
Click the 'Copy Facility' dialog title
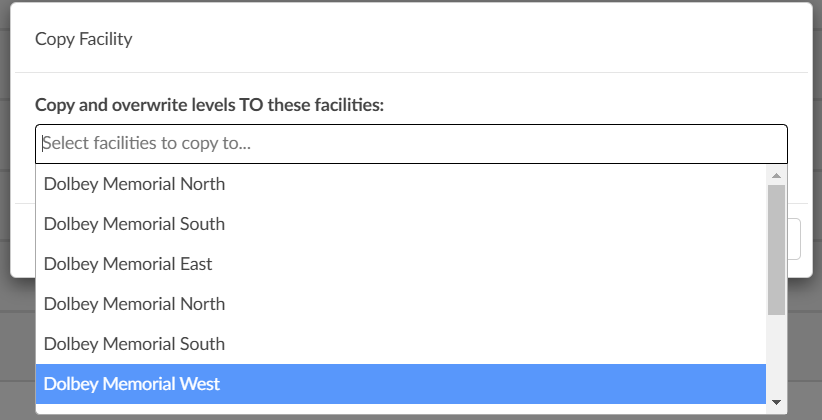84,39
